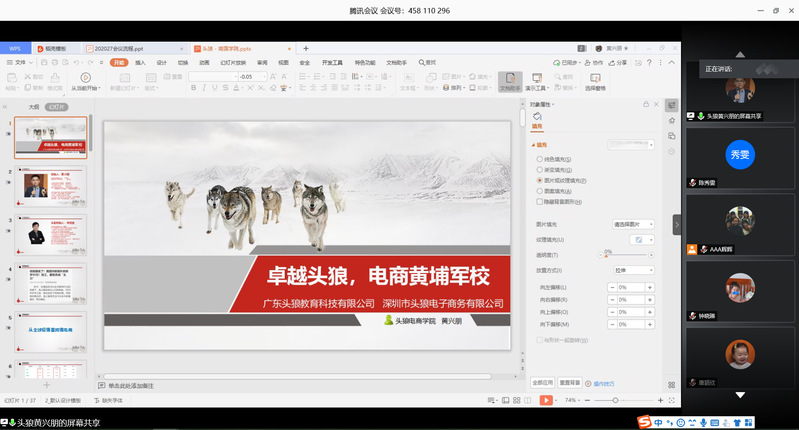
Task: Click the Italic formatting icon
Action: [204, 88]
